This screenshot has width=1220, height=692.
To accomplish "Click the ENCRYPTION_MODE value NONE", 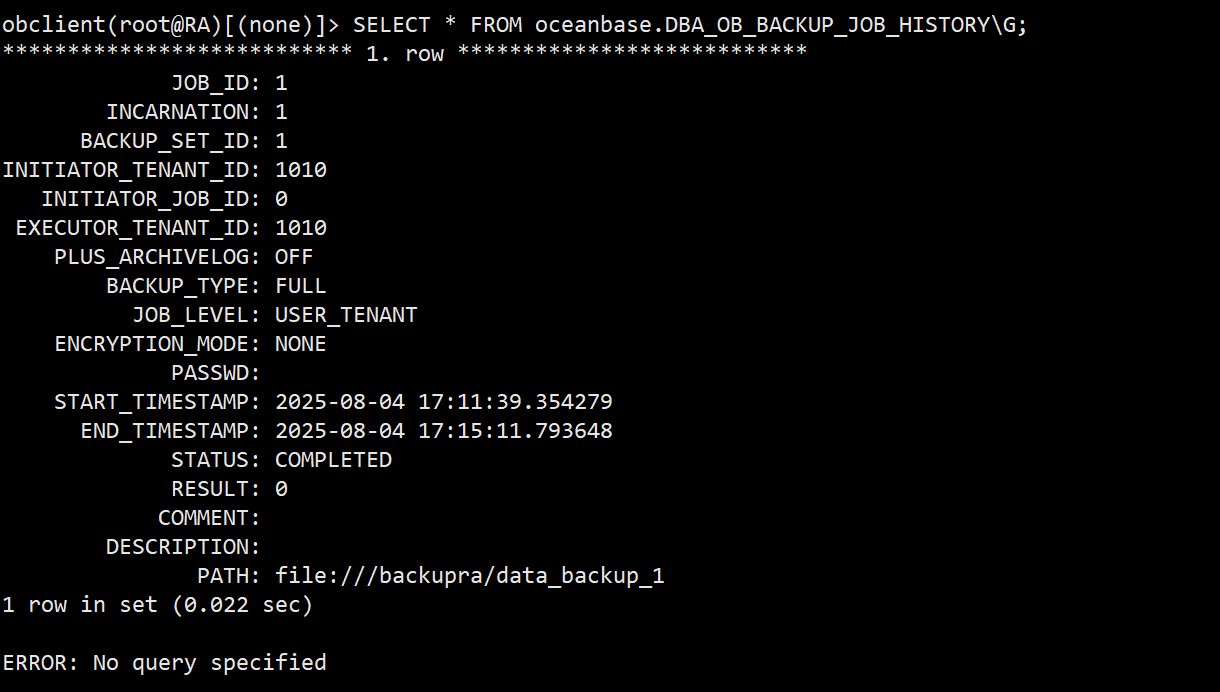I will (x=301, y=344).
